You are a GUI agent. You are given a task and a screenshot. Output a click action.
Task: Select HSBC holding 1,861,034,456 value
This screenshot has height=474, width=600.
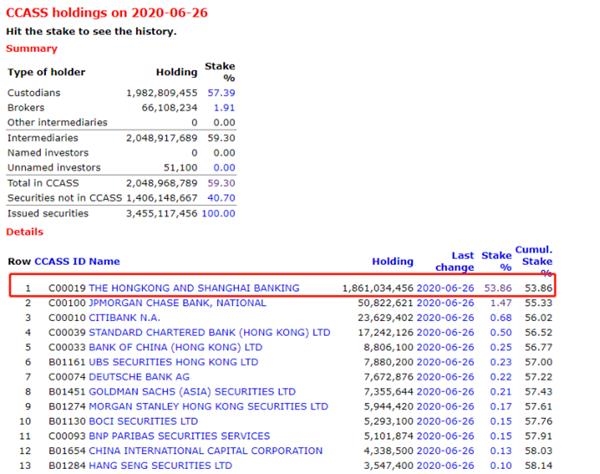pos(378,288)
